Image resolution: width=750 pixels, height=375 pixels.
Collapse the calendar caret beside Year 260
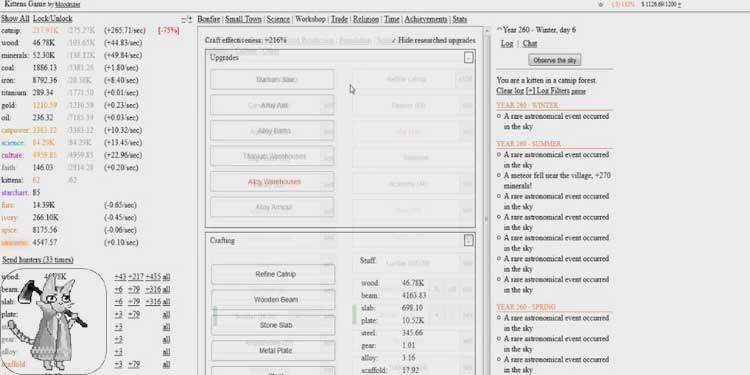(499, 30)
